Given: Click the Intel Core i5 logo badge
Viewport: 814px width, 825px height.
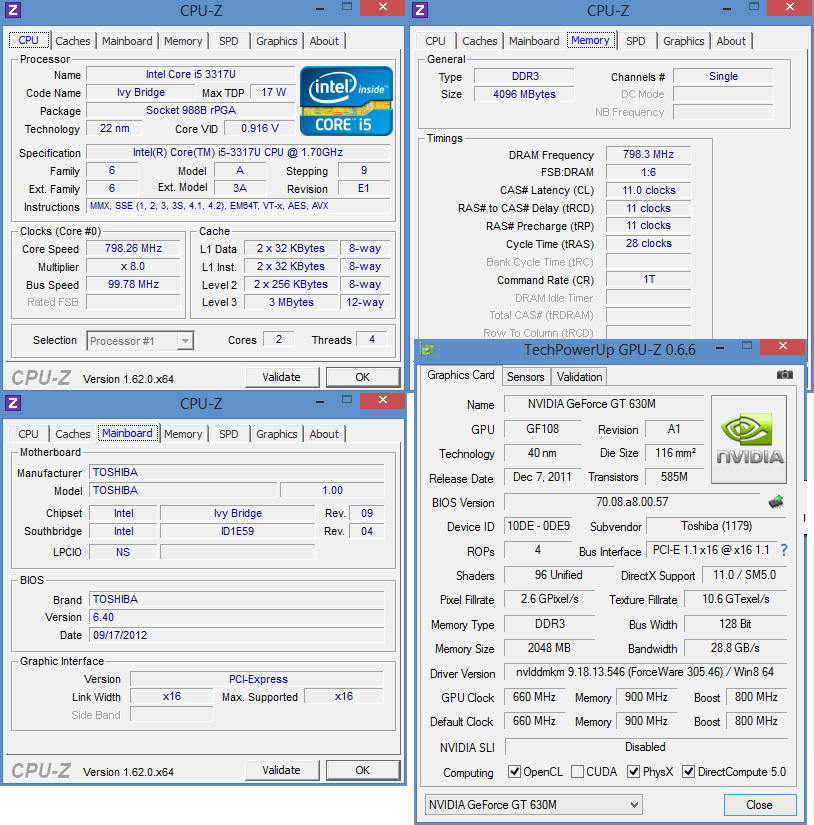Looking at the screenshot, I should tap(346, 101).
